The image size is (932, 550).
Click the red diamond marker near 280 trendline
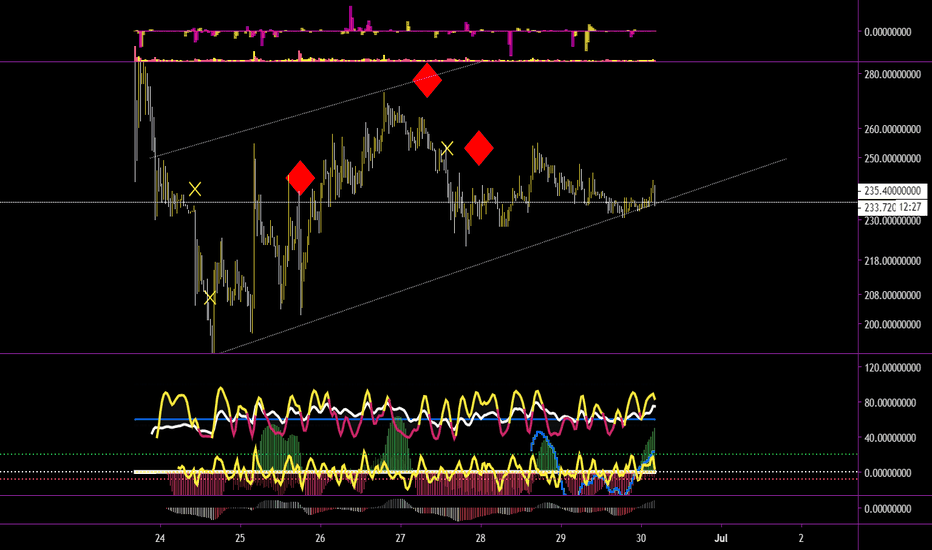(x=427, y=80)
